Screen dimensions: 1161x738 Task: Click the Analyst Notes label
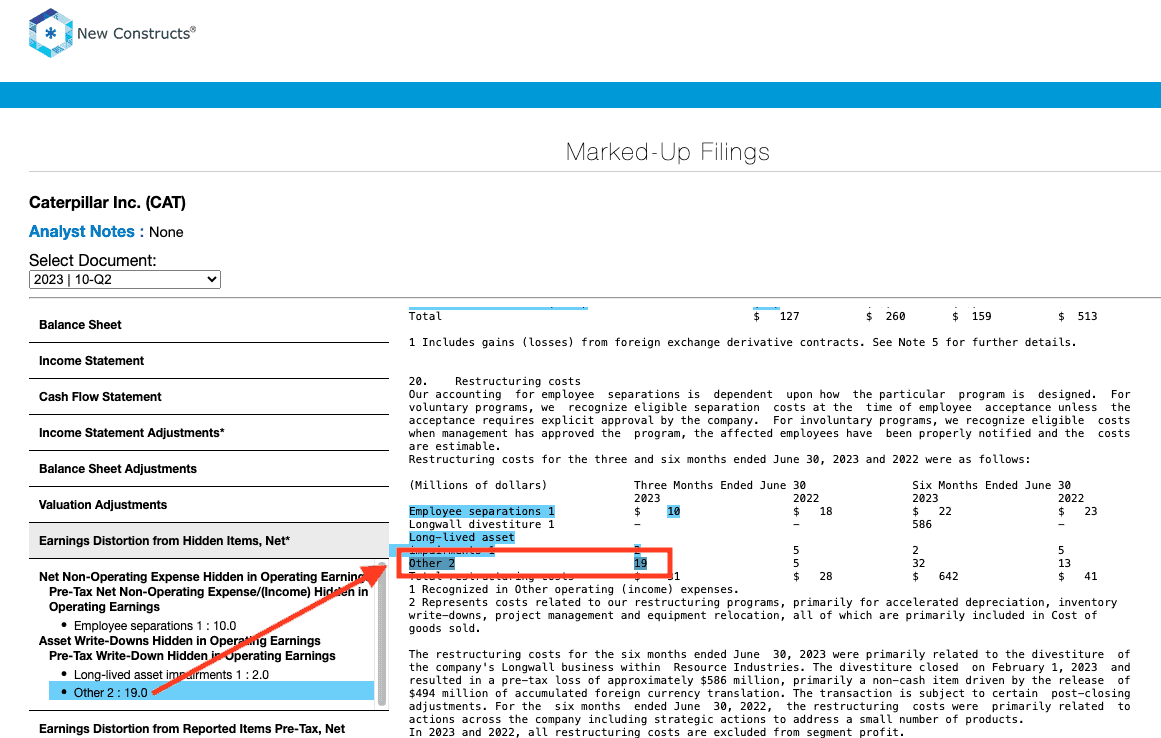[x=86, y=232]
